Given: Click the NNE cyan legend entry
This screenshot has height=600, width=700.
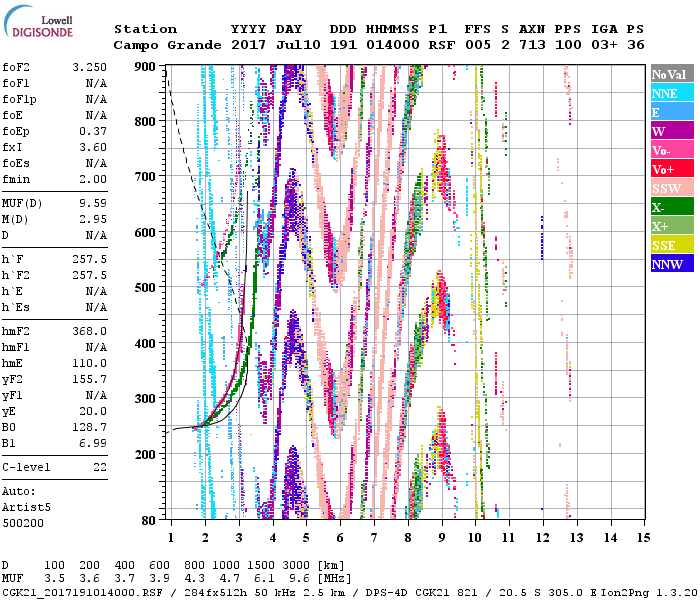Looking at the screenshot, I should point(669,93).
